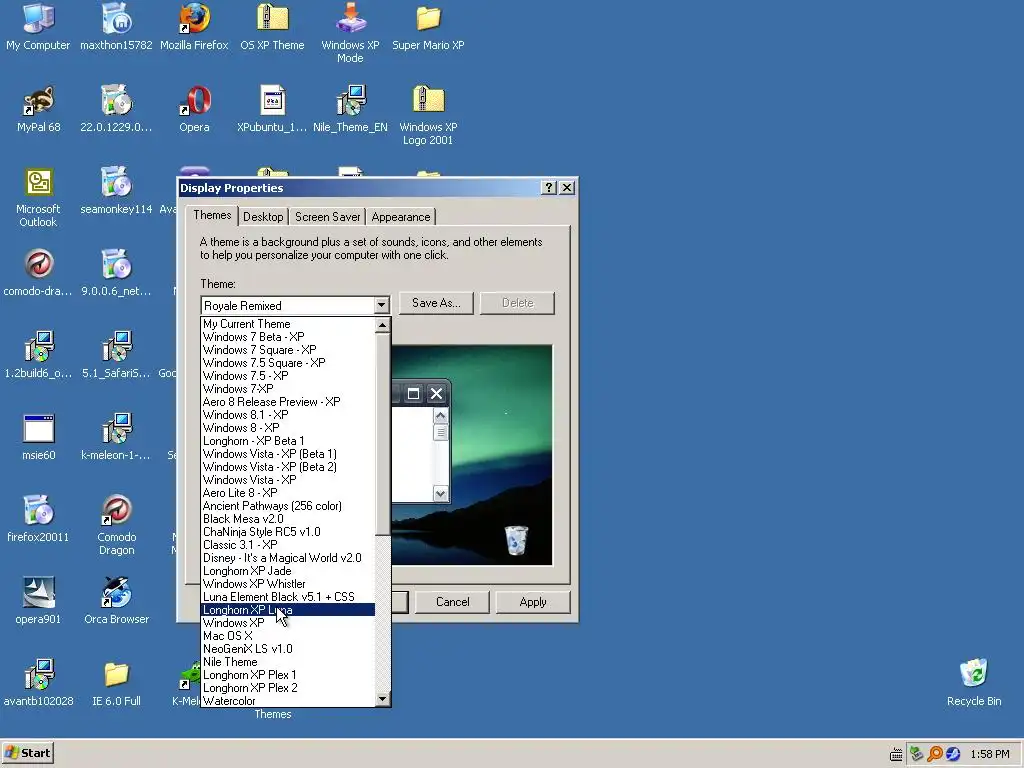Screen dimensions: 1024x768
Task: Collapse the Theme dropdown arrow
Action: click(381, 306)
